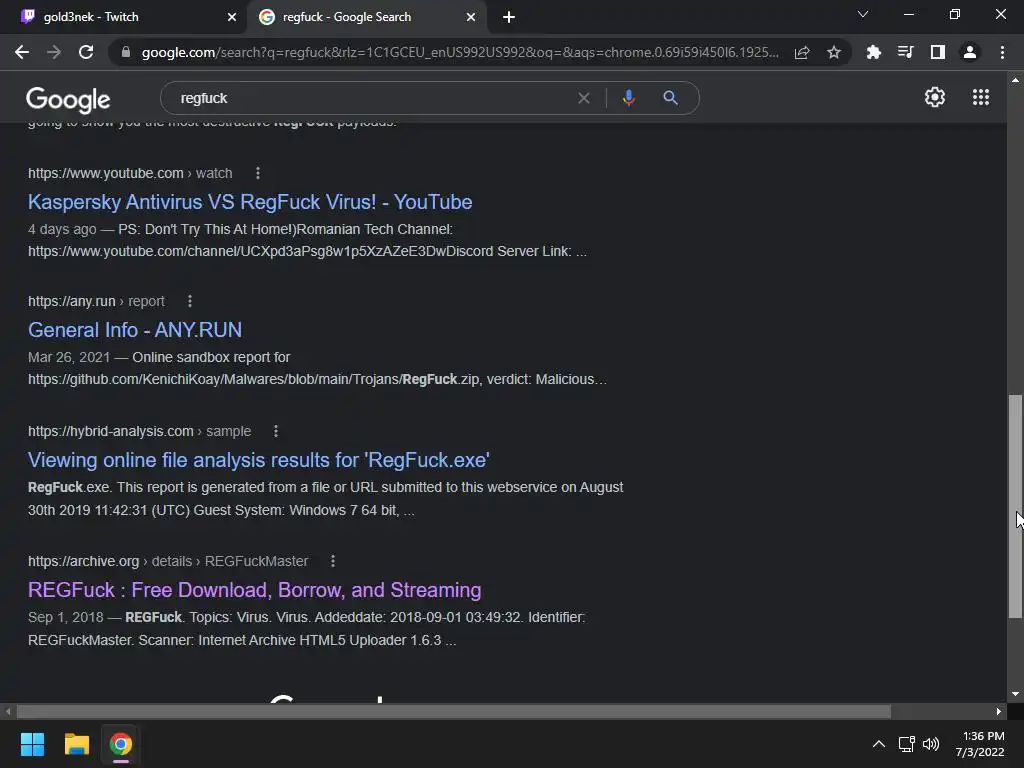Open the Chrome profile menu
This screenshot has height=768, width=1024.
point(970,52)
